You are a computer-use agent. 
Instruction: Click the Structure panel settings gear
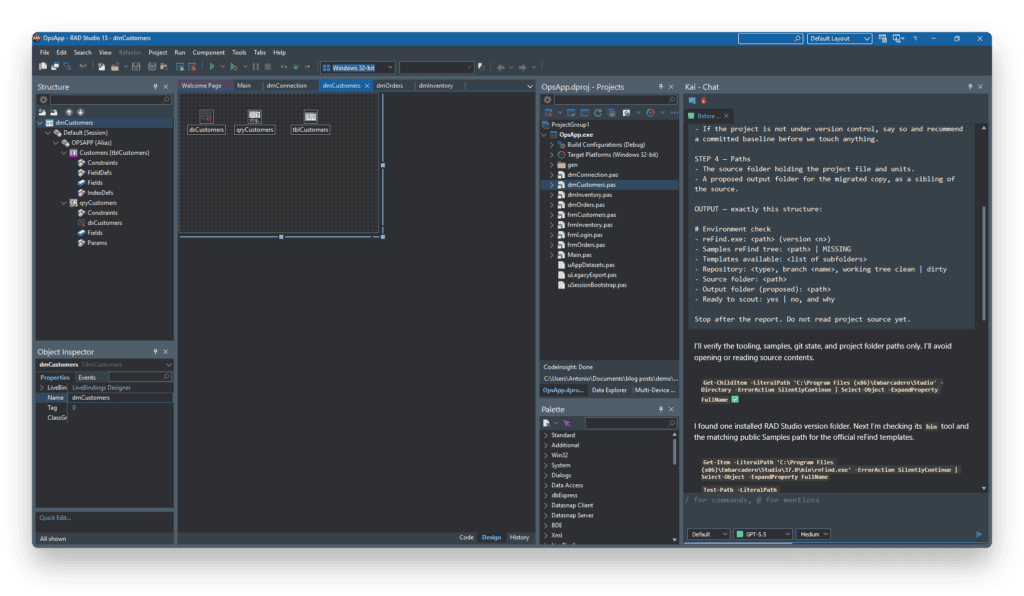click(x=44, y=100)
